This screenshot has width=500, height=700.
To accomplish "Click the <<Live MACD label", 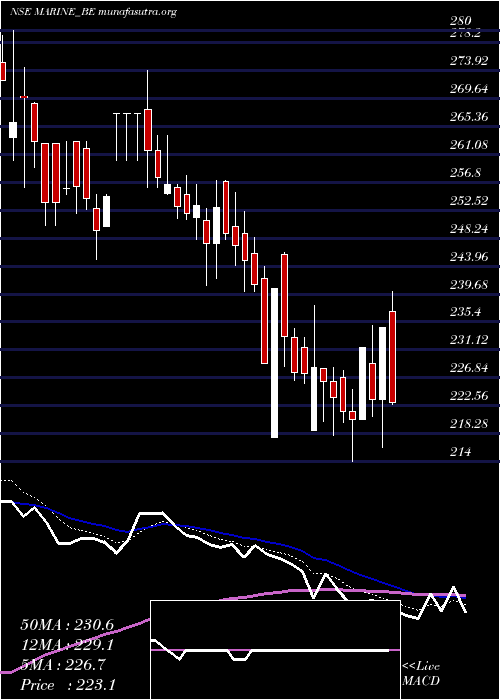I will [x=421, y=674].
